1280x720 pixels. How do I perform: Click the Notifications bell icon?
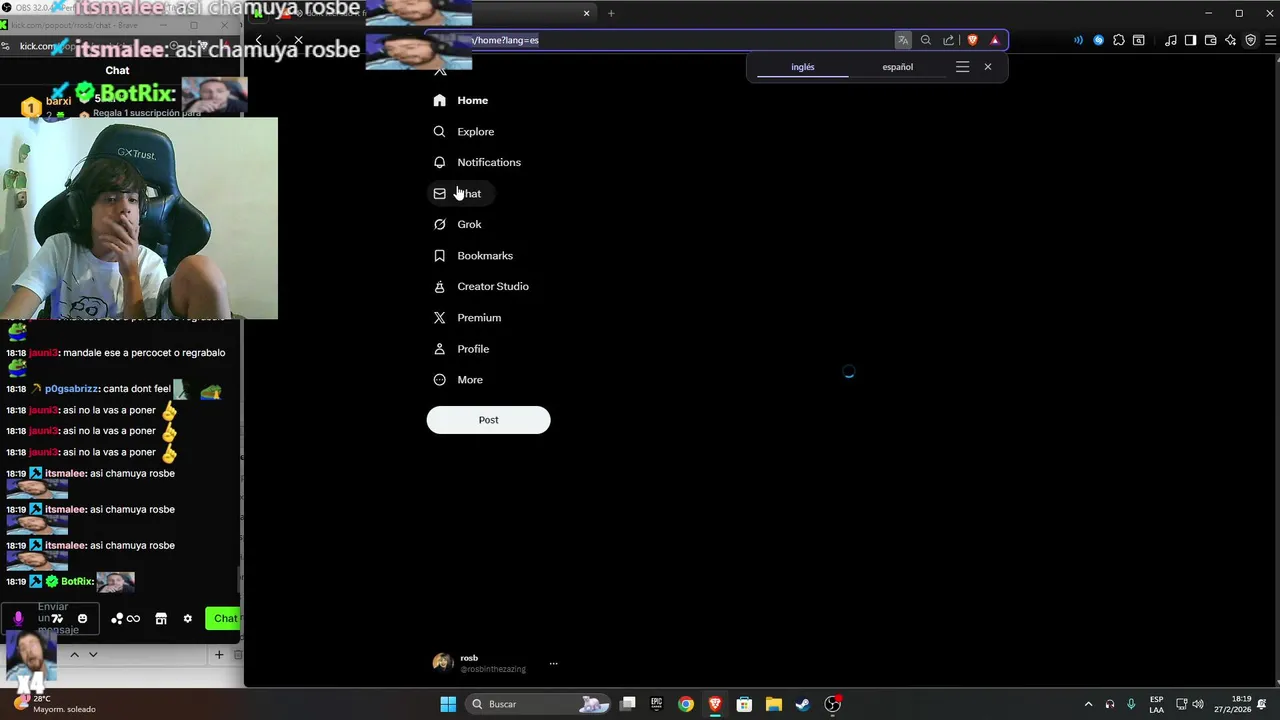click(x=439, y=162)
